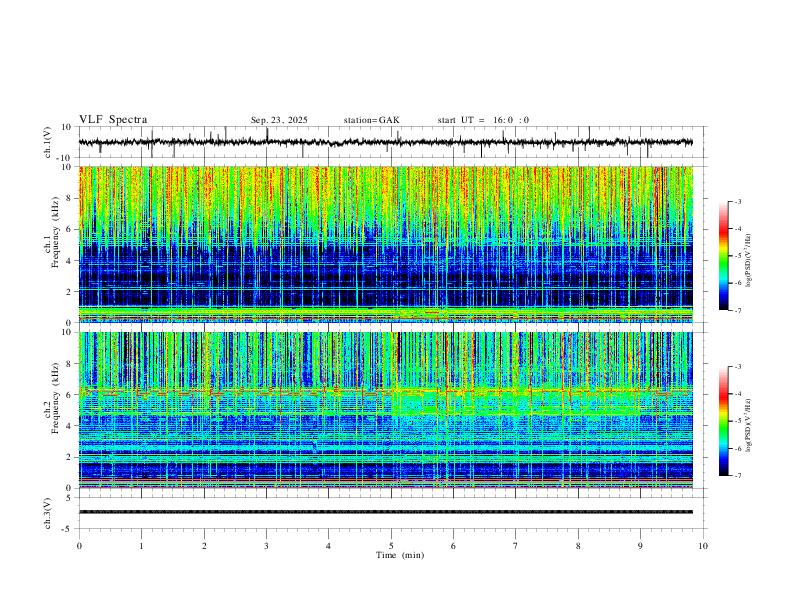This screenshot has width=792, height=612.
Task: Click the upper PSD color scale bar
Action: pyautogui.click(x=723, y=256)
